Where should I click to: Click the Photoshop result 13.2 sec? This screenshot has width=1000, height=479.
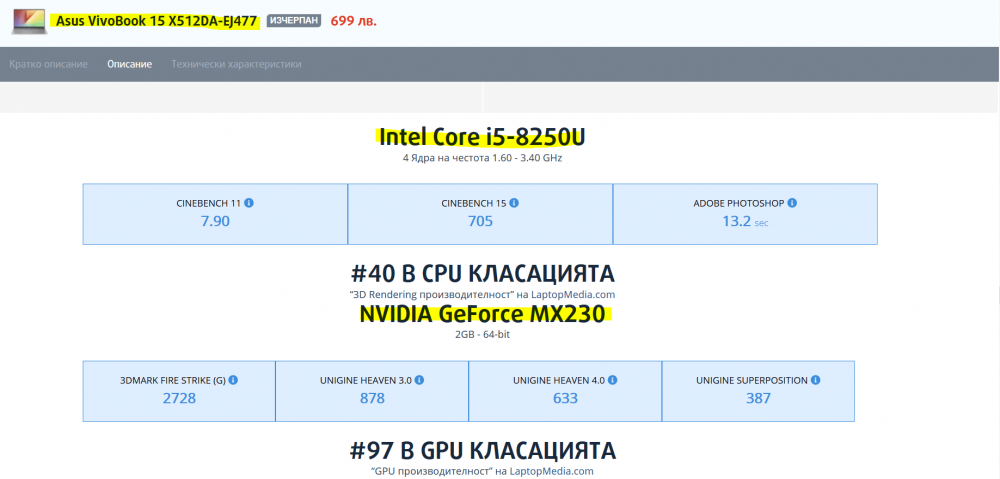[x=746, y=221]
